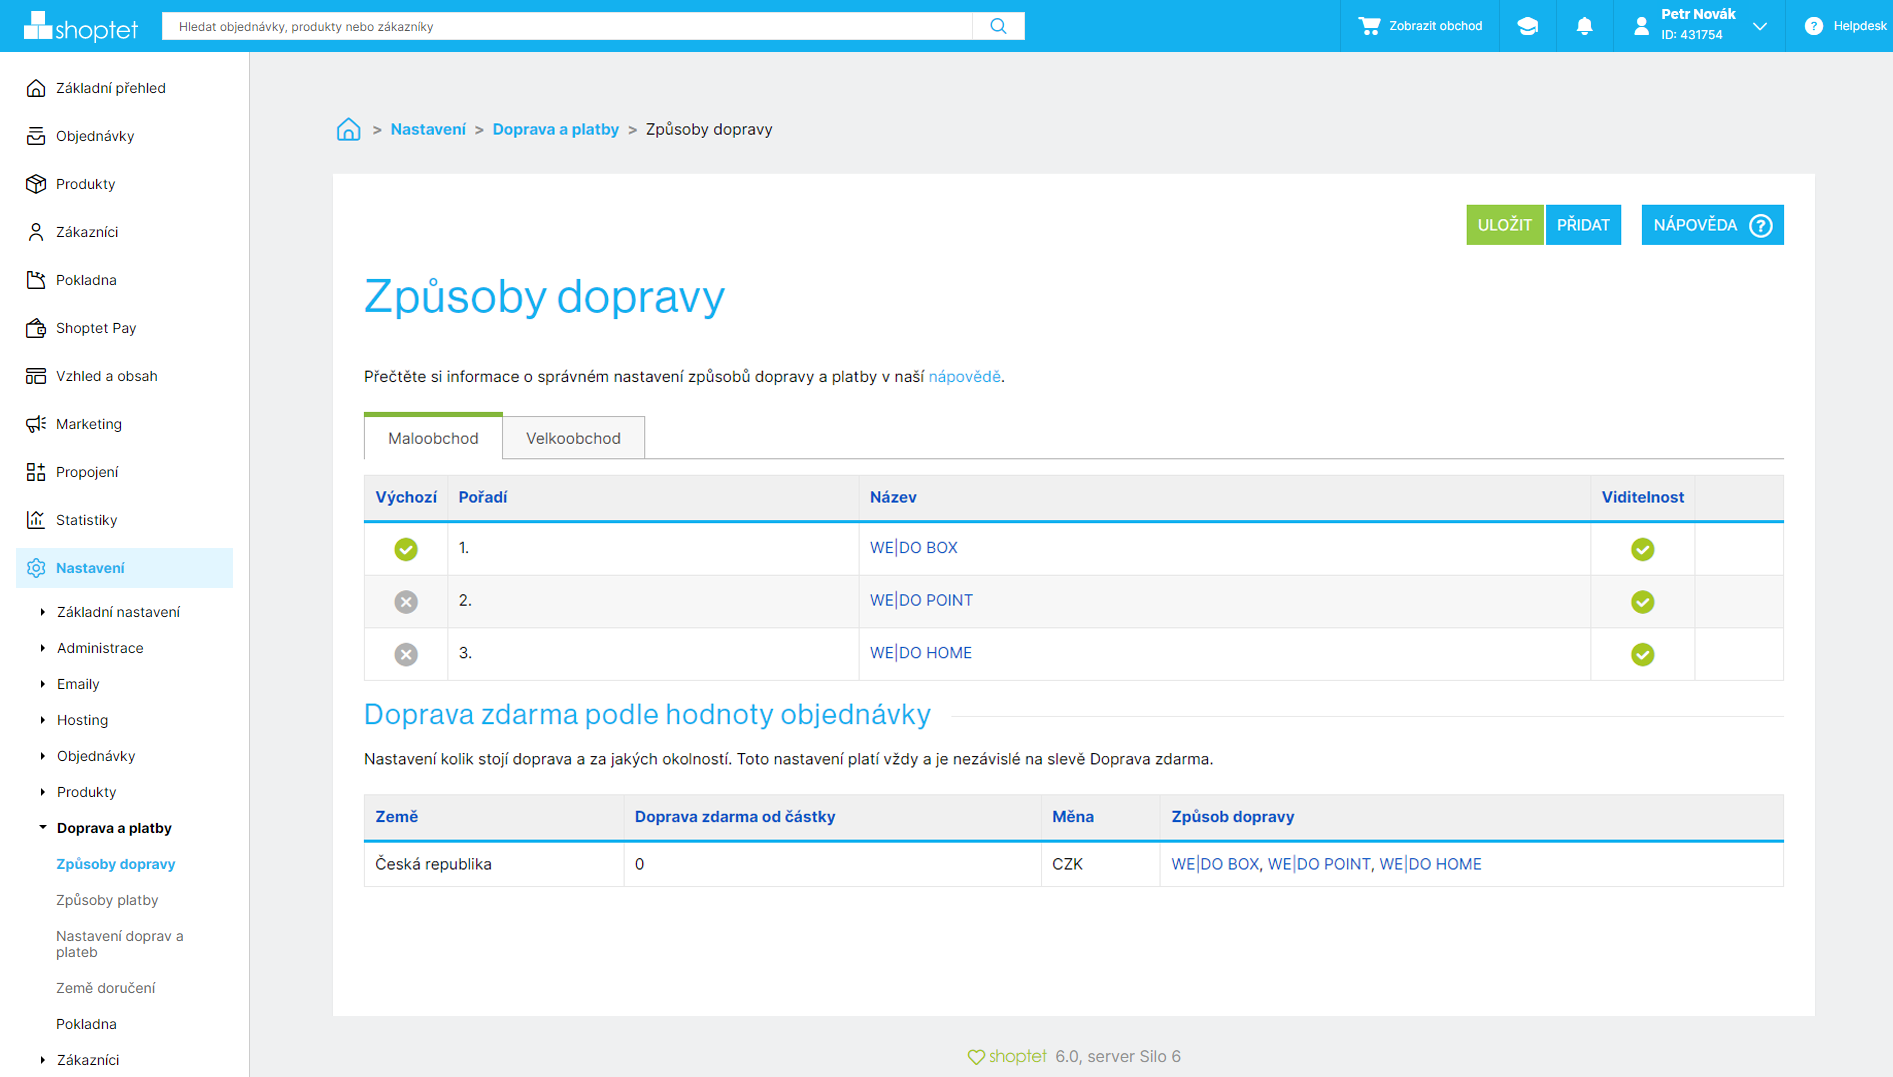1893x1077 pixels.
Task: Expand Administrace submenu
Action: point(43,648)
